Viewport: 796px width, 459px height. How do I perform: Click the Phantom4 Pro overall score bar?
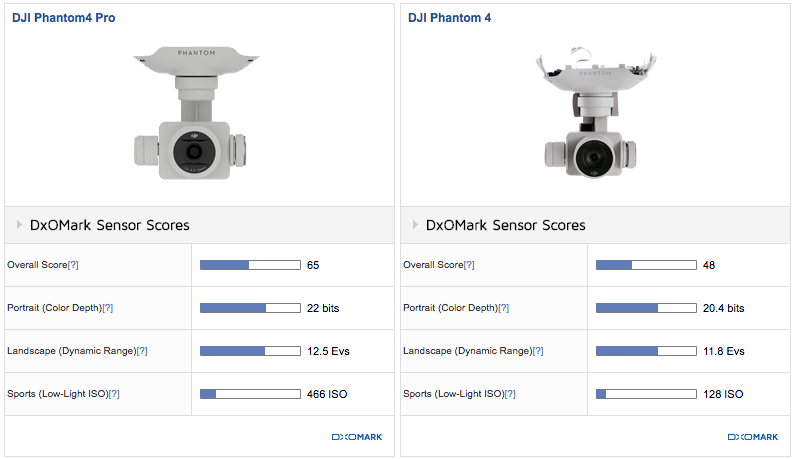click(250, 265)
